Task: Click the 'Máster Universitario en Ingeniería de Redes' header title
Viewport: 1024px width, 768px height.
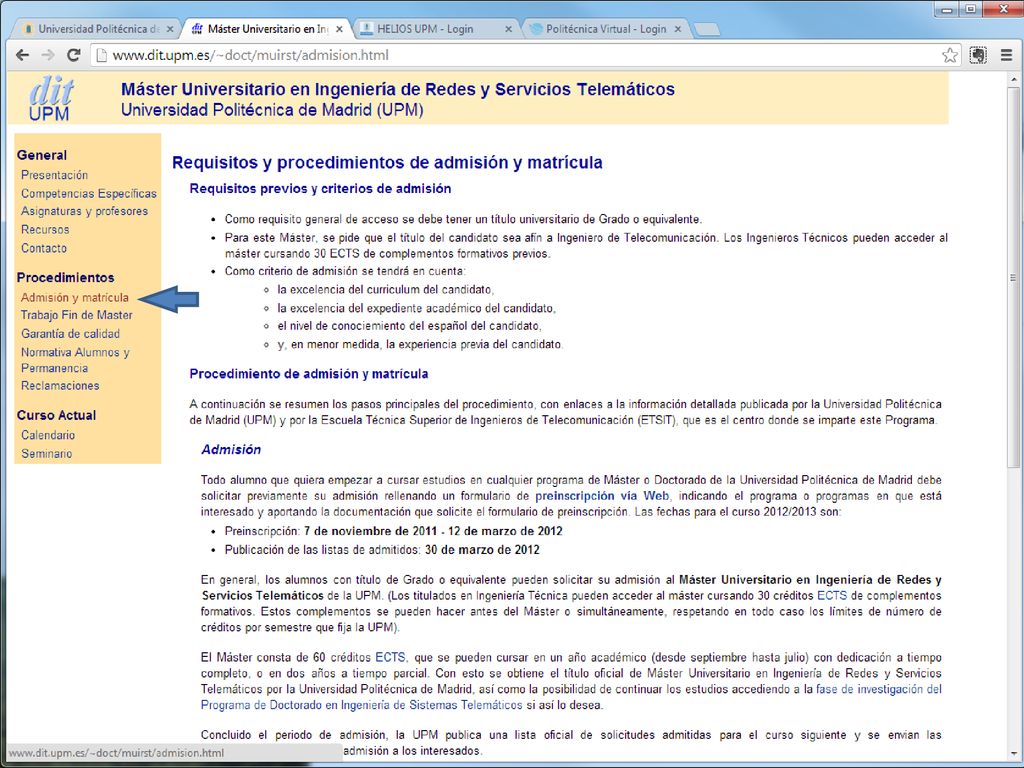Action: [x=398, y=89]
